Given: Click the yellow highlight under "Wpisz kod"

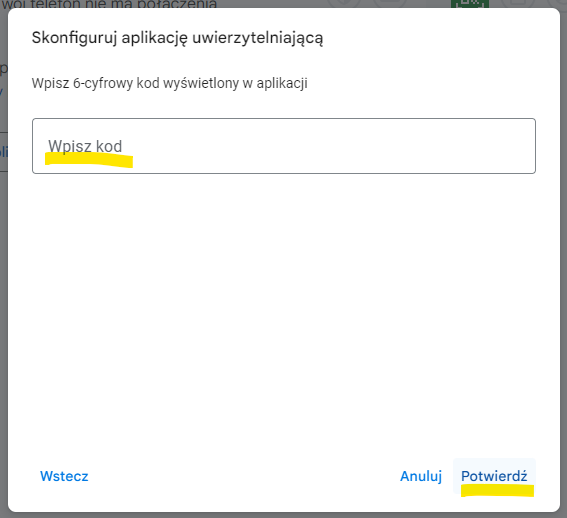Looking at the screenshot, I should (x=89, y=160).
